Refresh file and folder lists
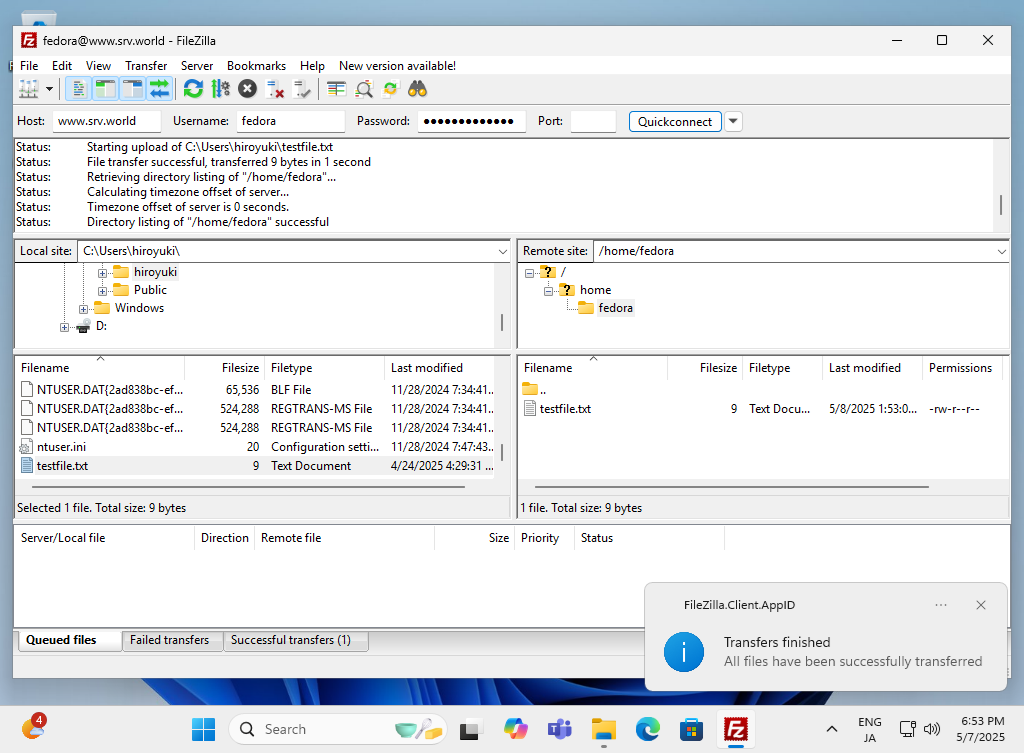 tap(193, 89)
